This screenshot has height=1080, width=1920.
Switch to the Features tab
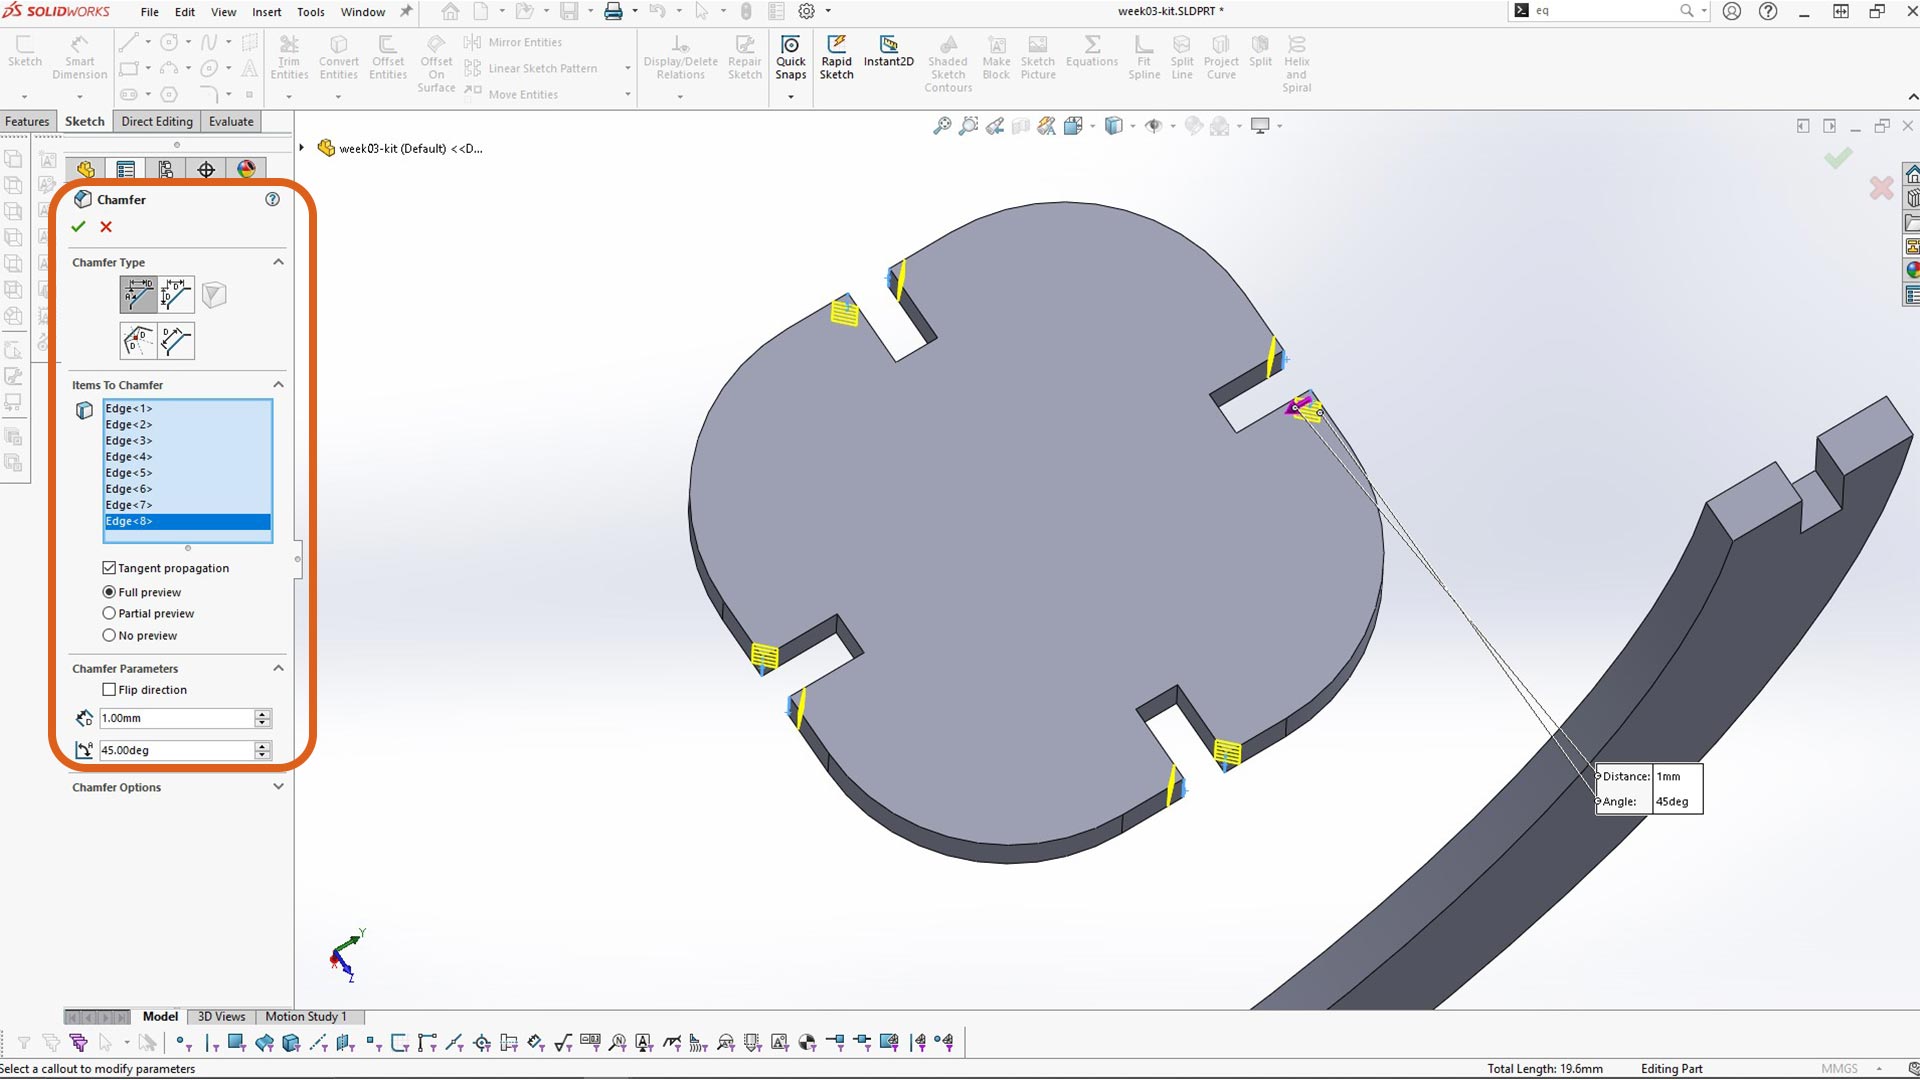(x=28, y=120)
